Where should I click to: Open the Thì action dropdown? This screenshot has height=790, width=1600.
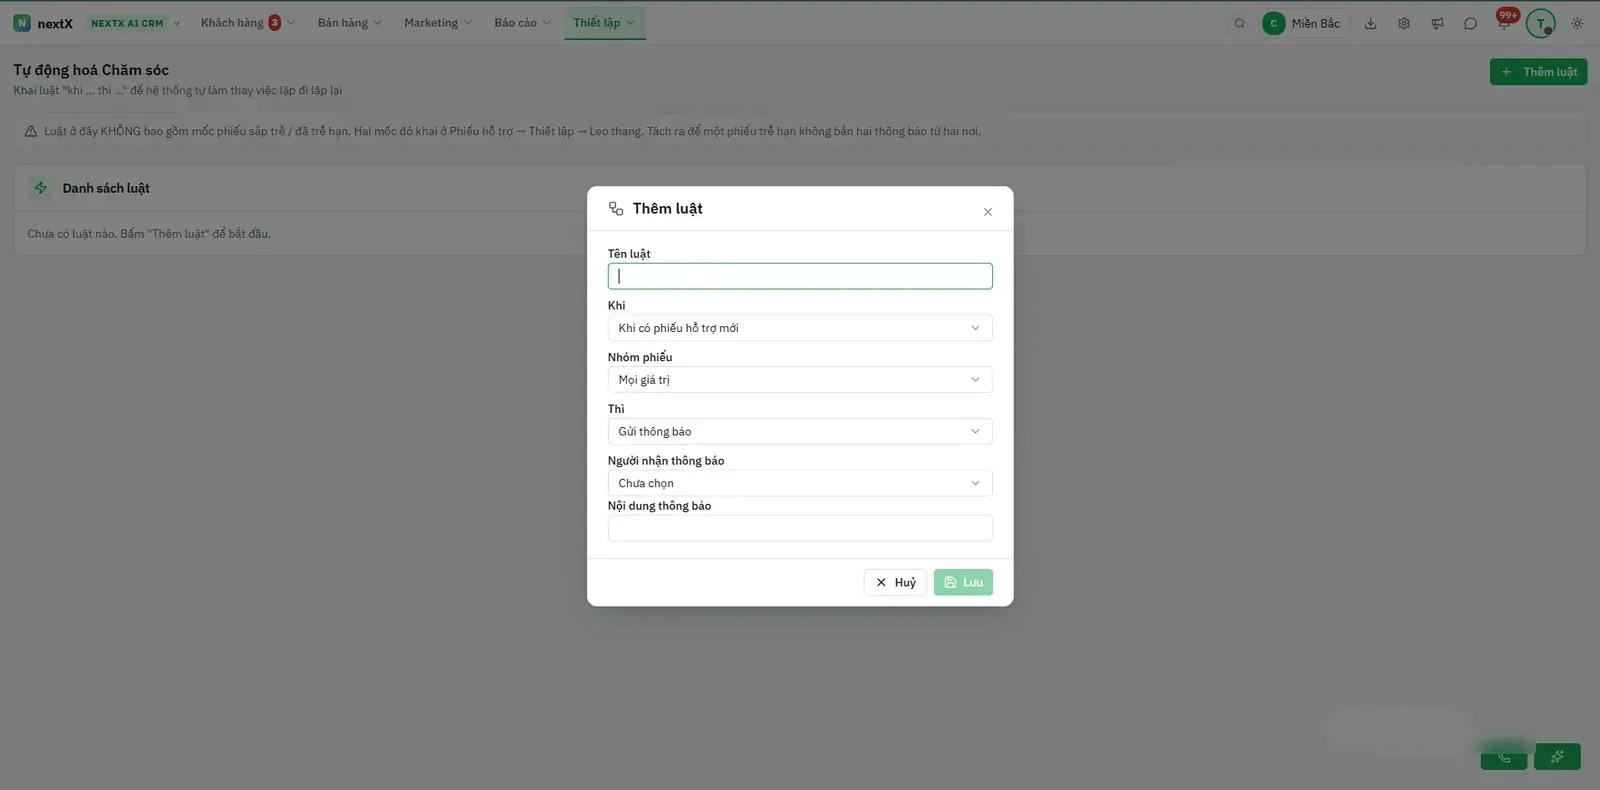800,431
